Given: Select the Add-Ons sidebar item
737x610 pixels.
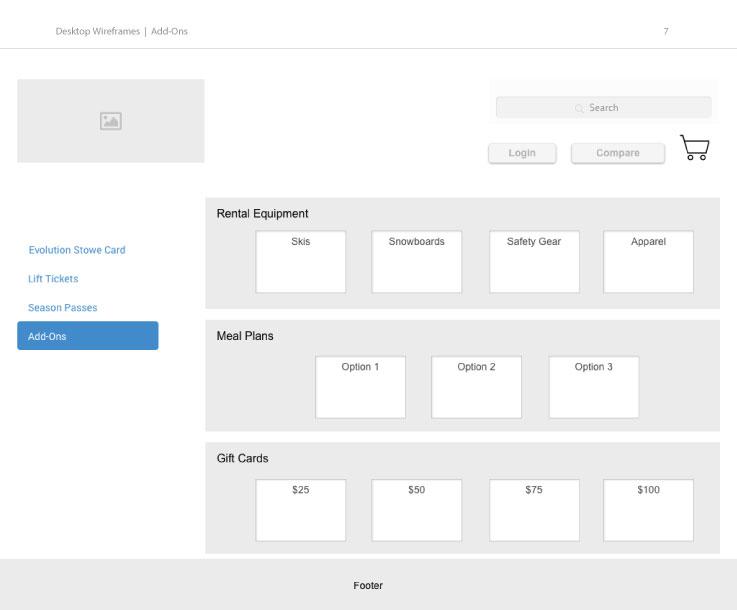Looking at the screenshot, I should [x=87, y=336].
